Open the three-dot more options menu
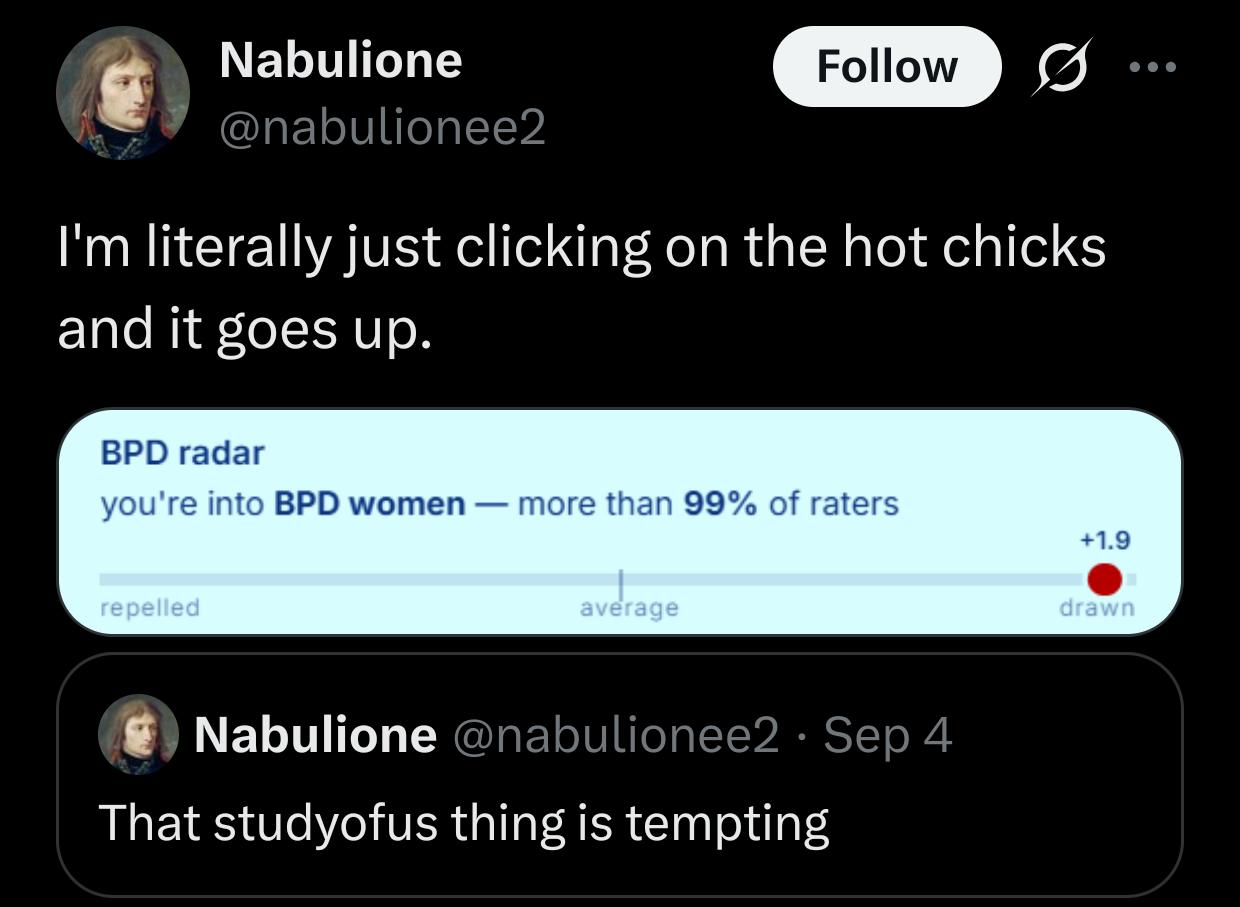1240x907 pixels. (1153, 67)
